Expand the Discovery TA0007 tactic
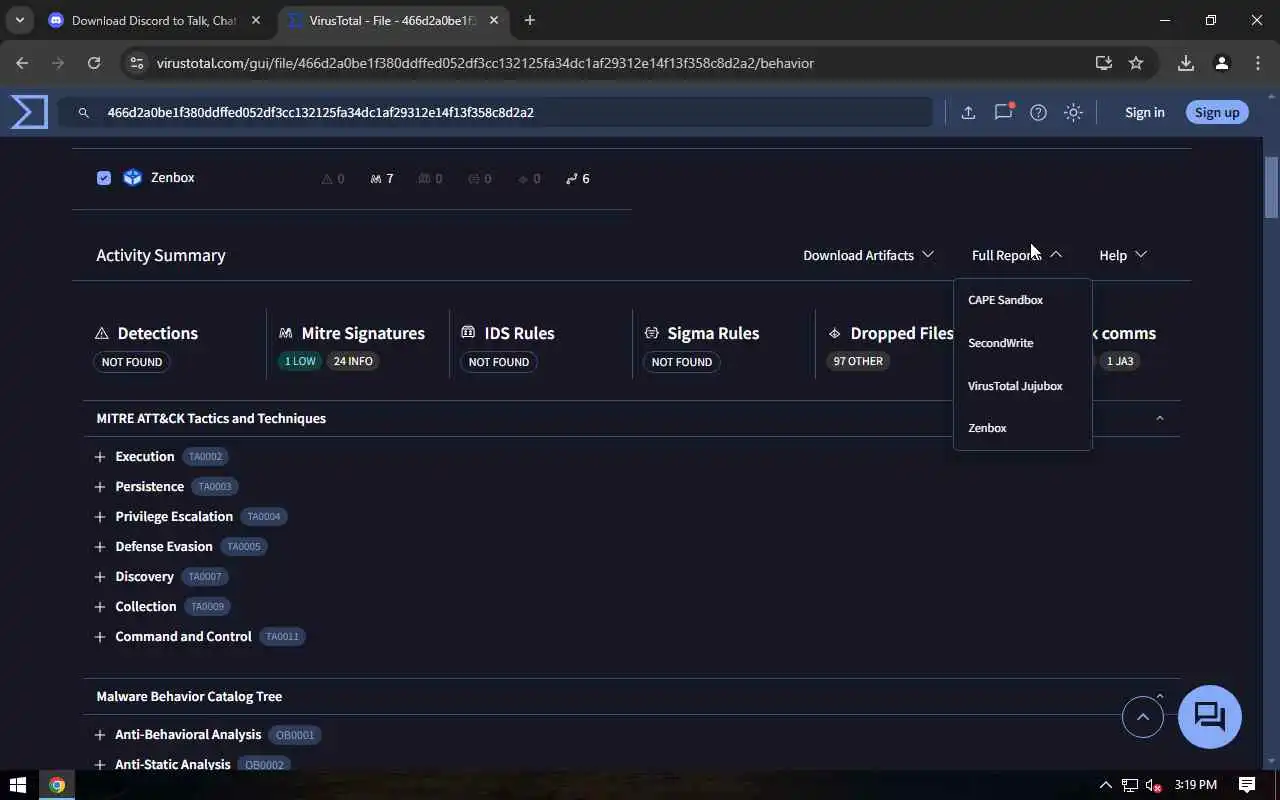This screenshot has height=800, width=1280. (100, 577)
